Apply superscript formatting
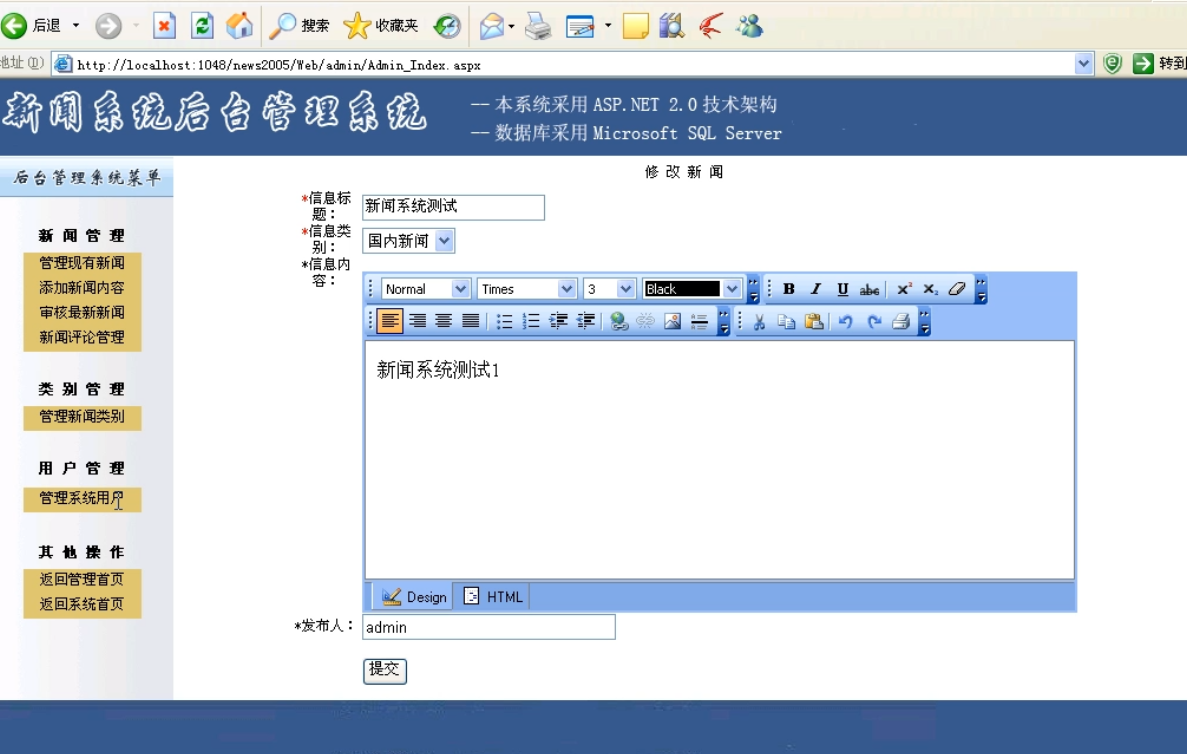The height and width of the screenshot is (754, 1187). pos(904,289)
